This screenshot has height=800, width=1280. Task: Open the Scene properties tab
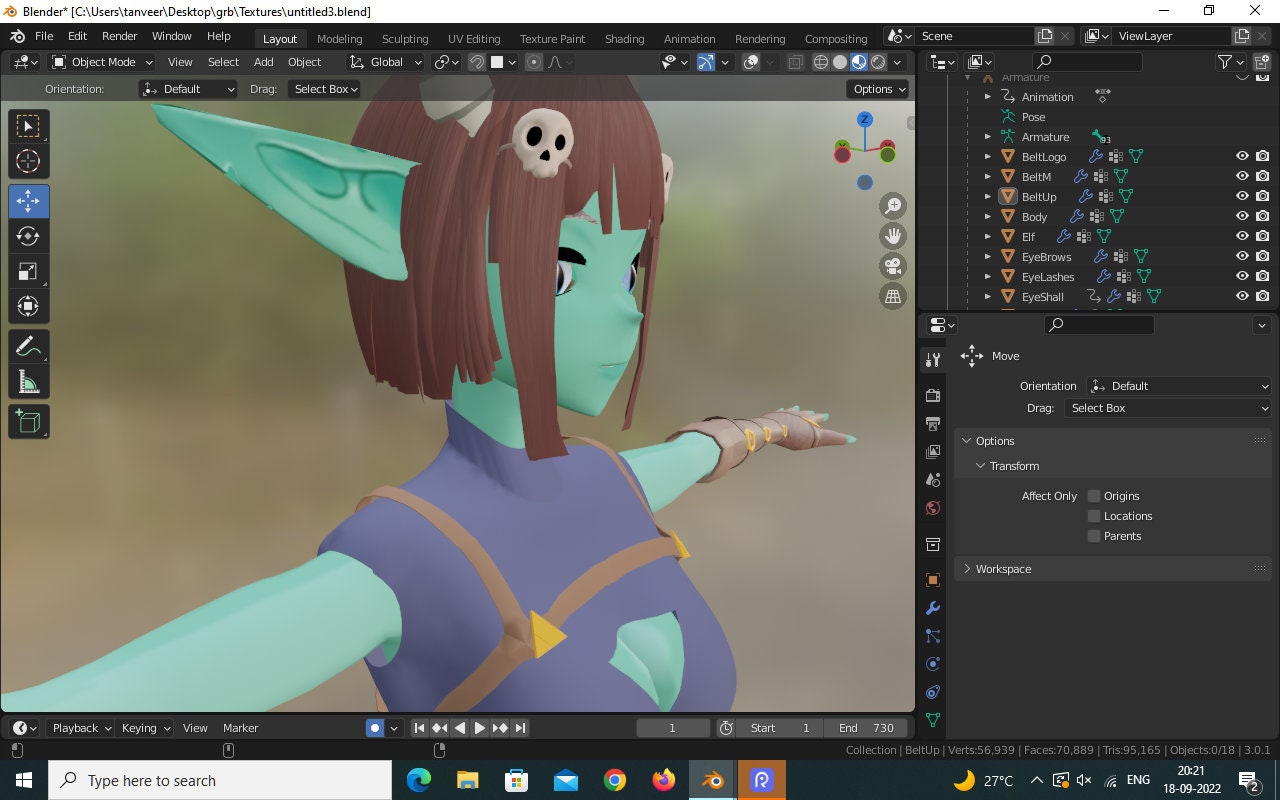(x=933, y=479)
